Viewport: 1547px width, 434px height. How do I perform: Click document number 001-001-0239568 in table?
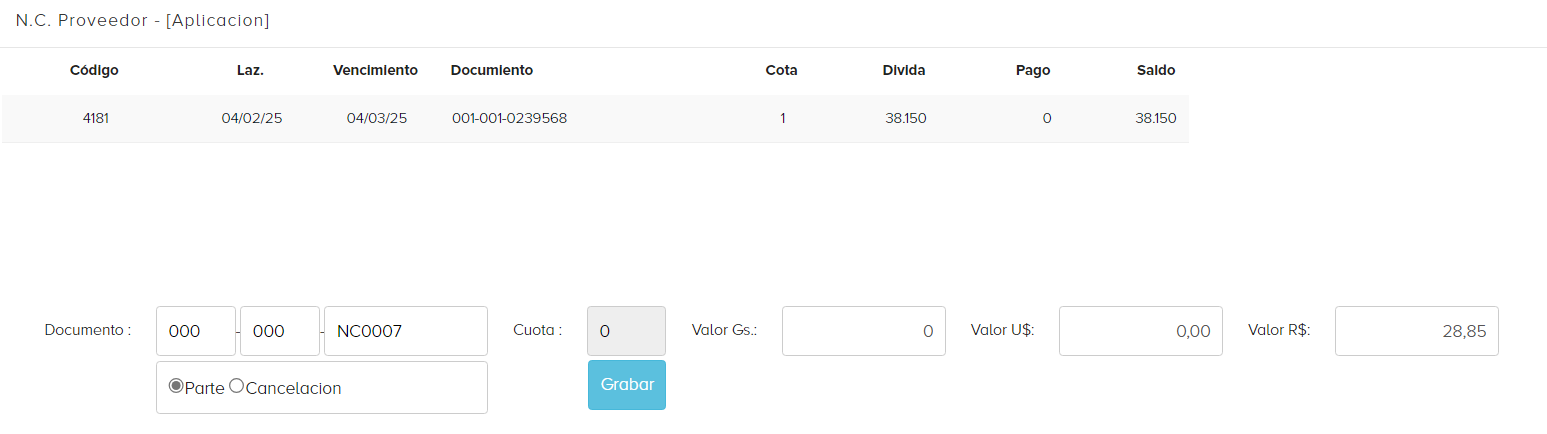(x=509, y=118)
